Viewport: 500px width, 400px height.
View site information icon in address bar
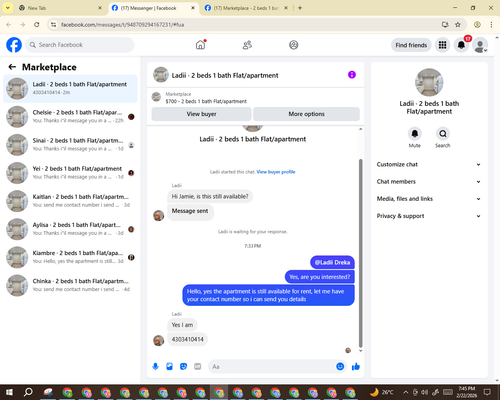[53, 25]
